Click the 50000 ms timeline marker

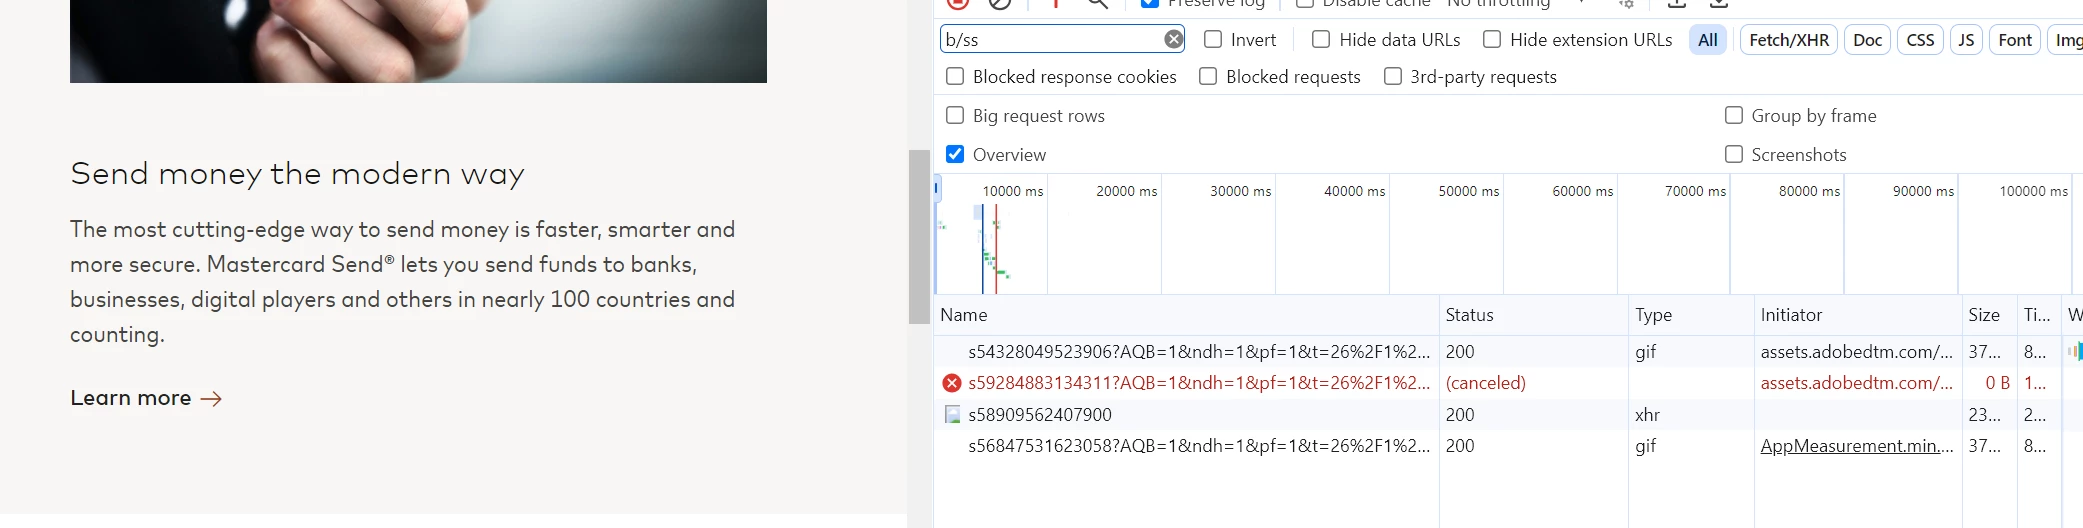pos(1468,191)
